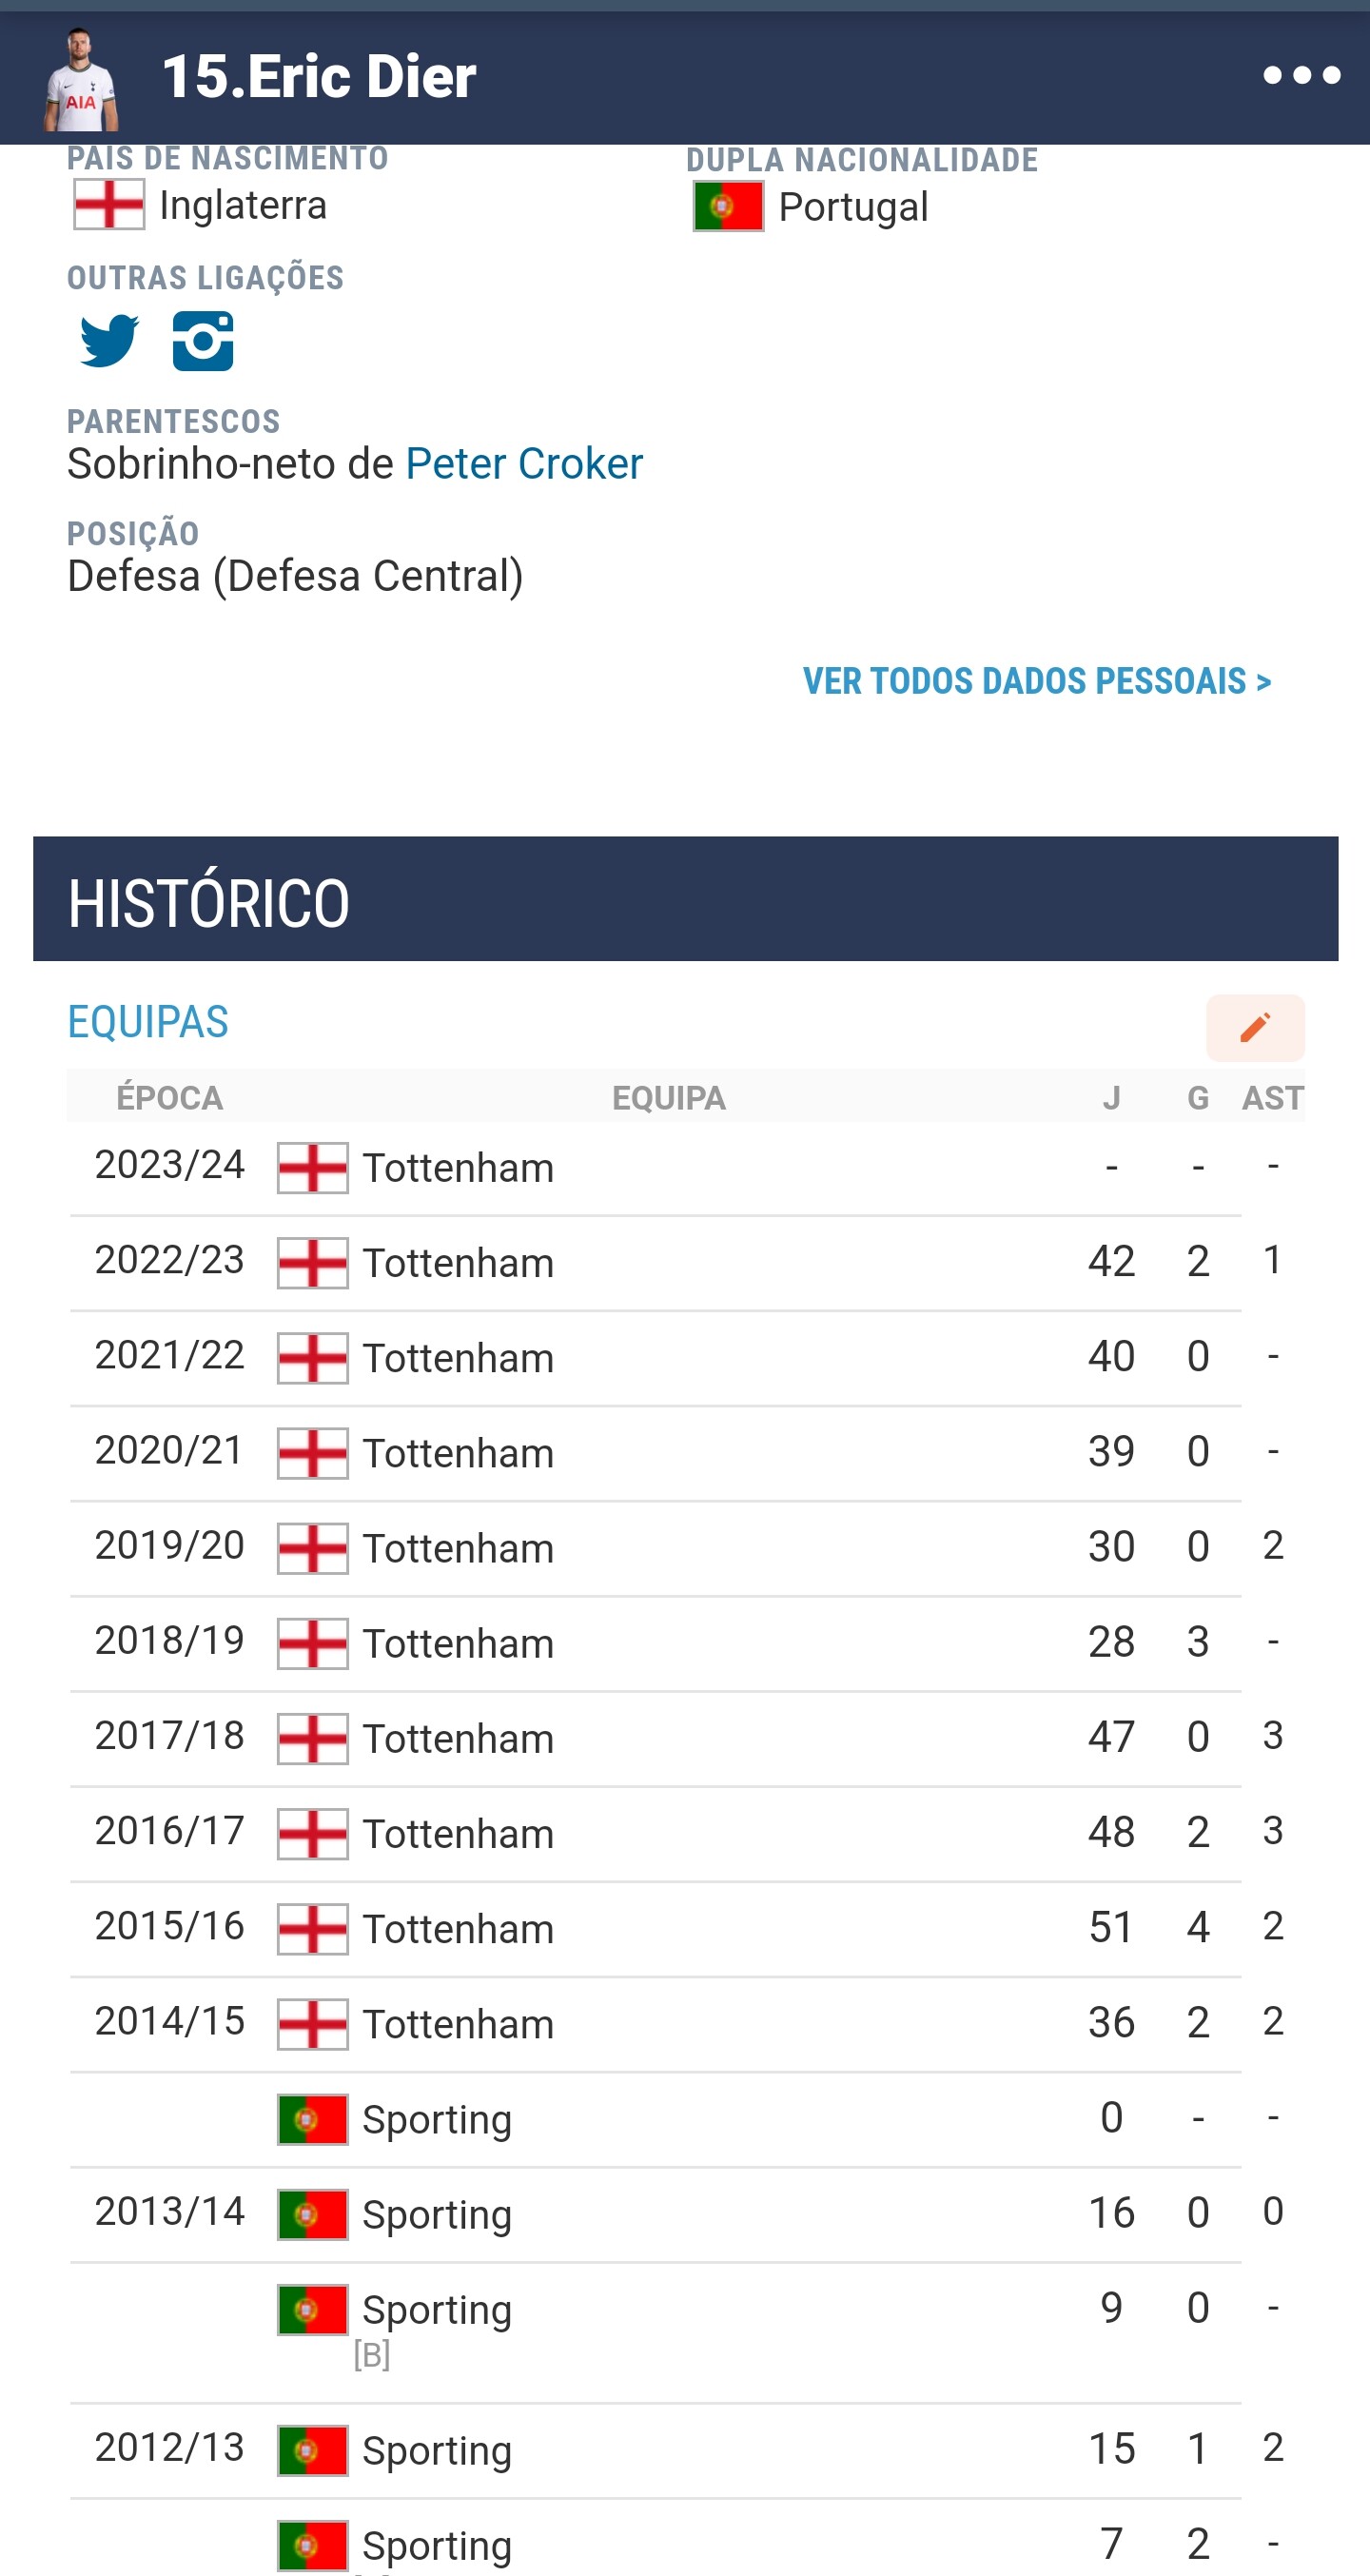Screen dimensions: 1370x2576
Task: Select the Histórico section header
Action: tap(209, 902)
